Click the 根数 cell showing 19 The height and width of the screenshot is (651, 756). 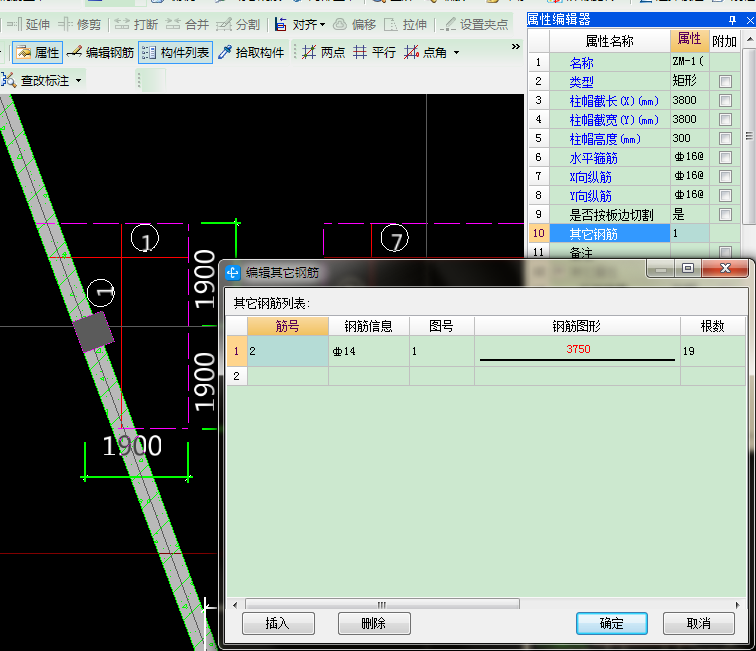[x=713, y=351]
